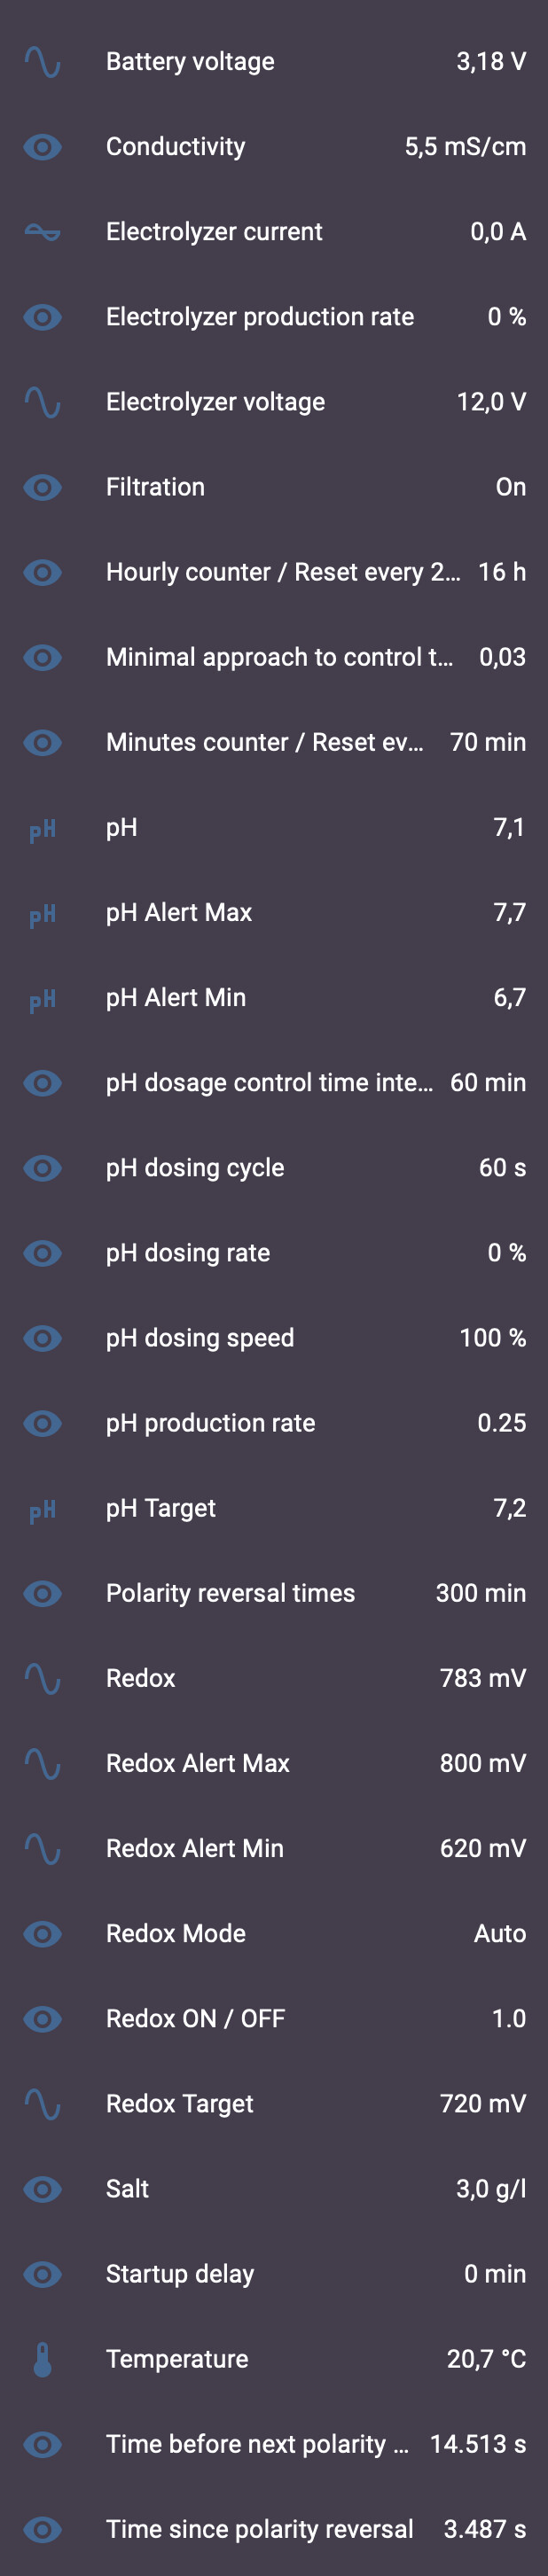Click the pH Alert Max icon

pos(42,913)
